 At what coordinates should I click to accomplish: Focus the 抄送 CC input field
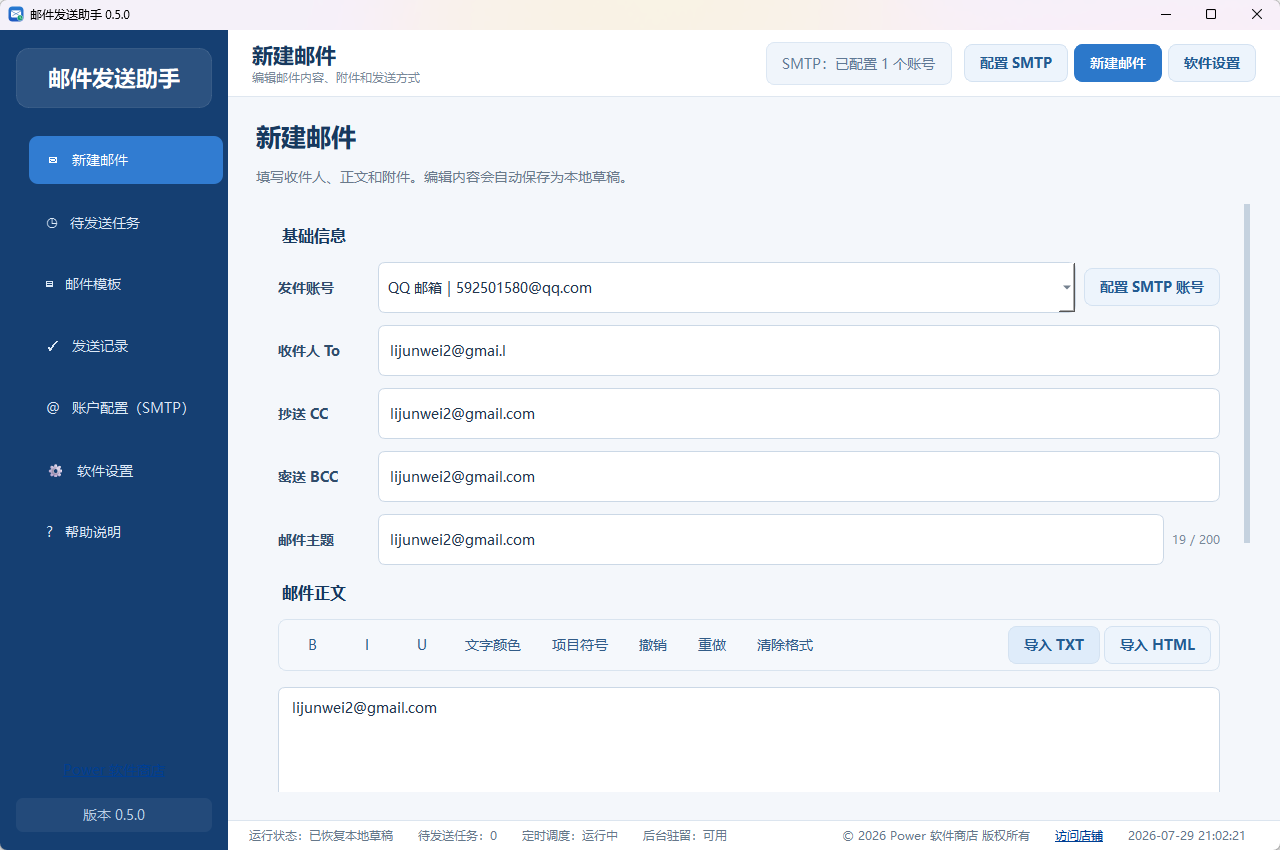click(x=799, y=414)
